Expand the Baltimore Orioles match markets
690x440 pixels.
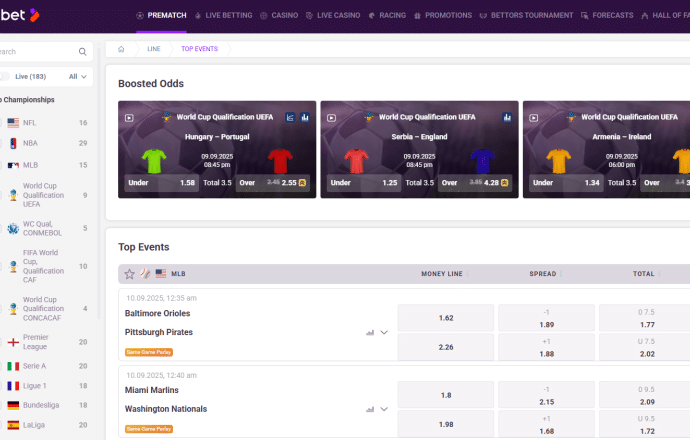(384, 332)
